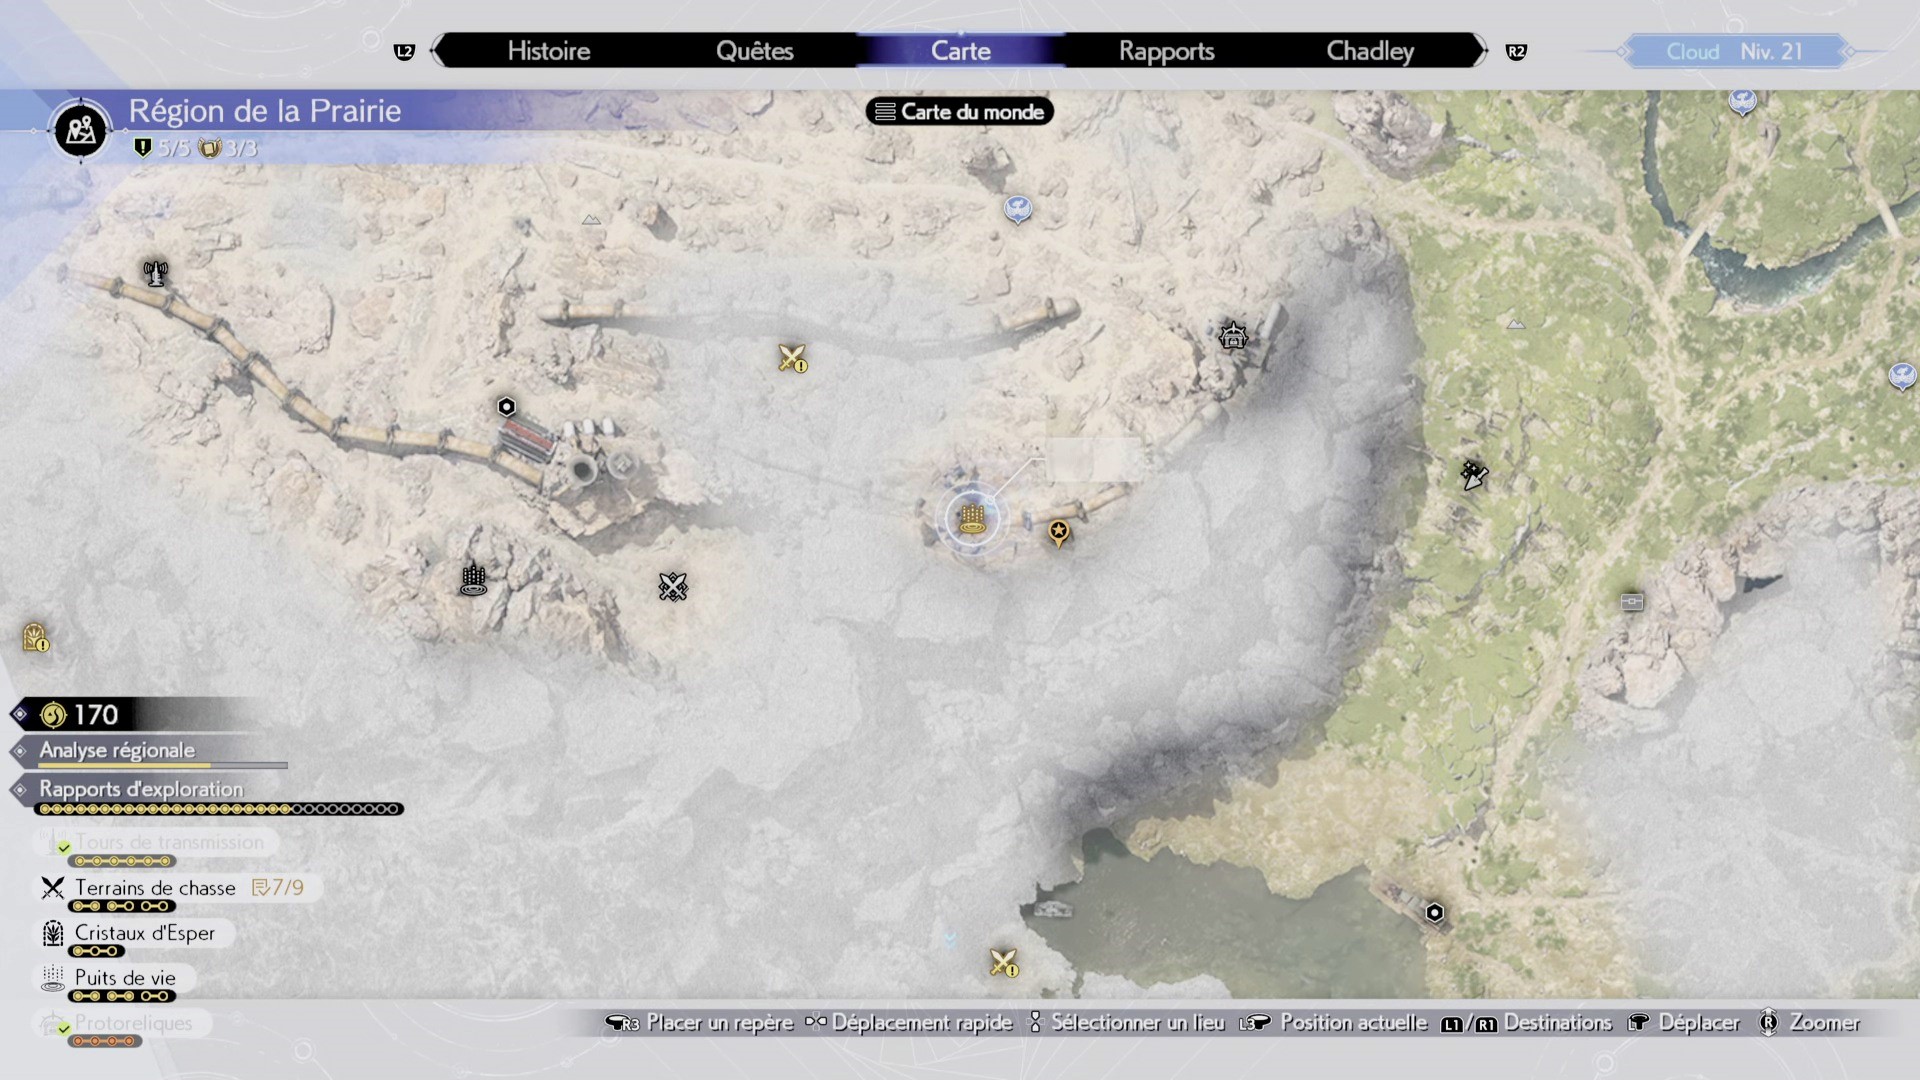Select the Puits de vie icon in the sidebar list

[51, 978]
